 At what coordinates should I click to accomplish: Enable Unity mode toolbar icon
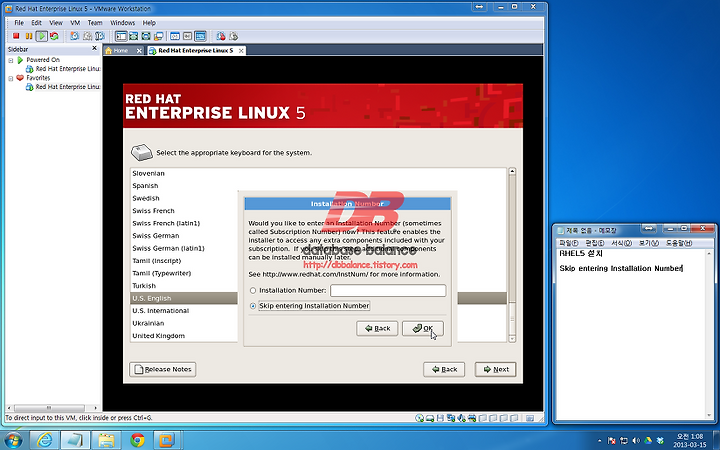coord(158,36)
